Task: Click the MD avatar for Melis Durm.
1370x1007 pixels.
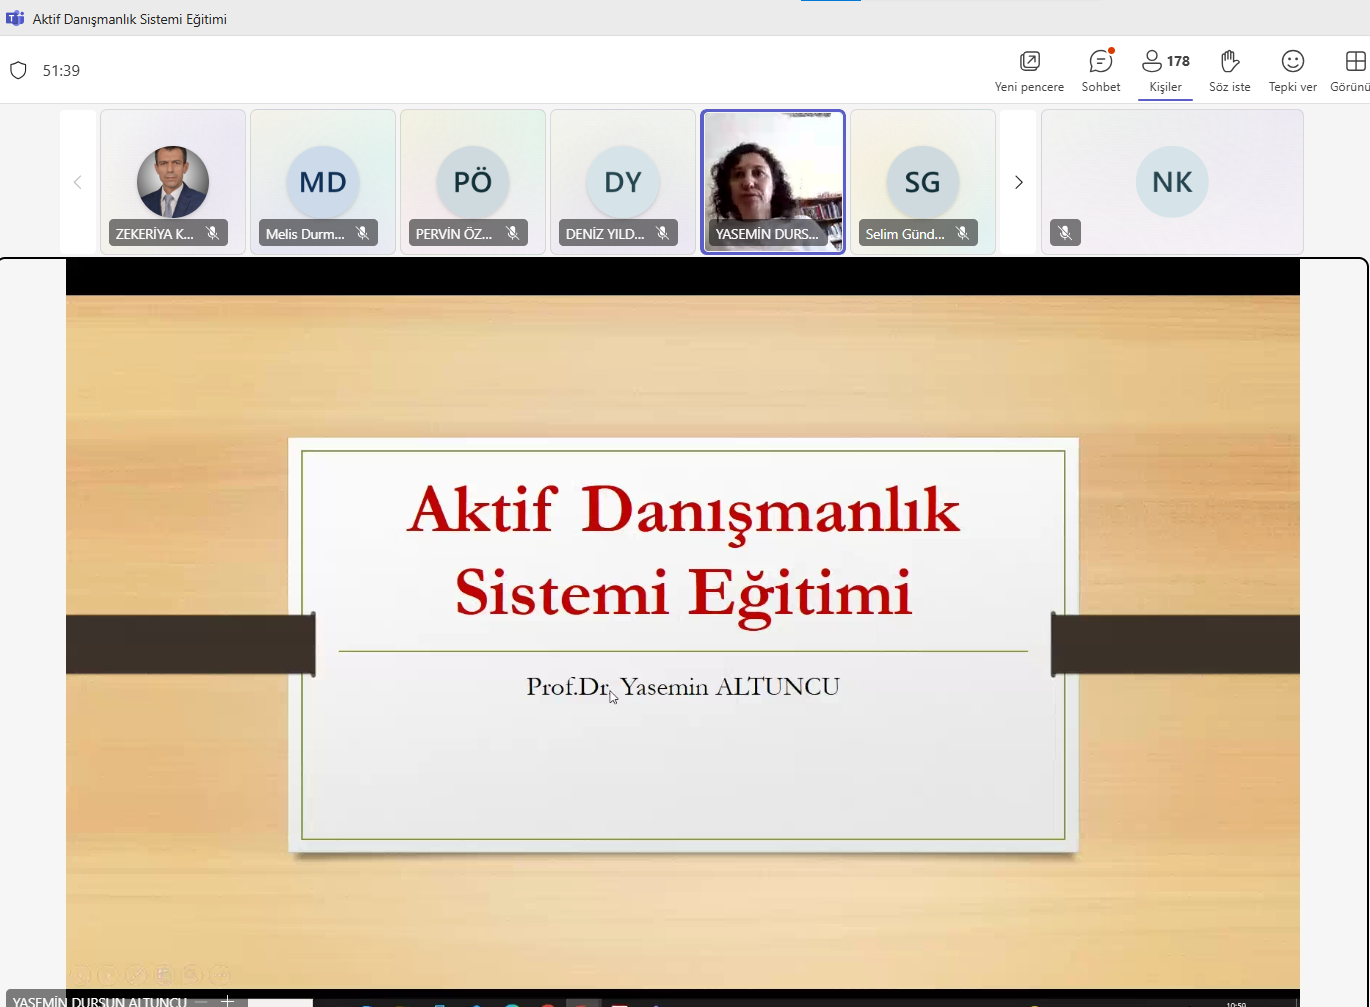Action: click(x=323, y=182)
